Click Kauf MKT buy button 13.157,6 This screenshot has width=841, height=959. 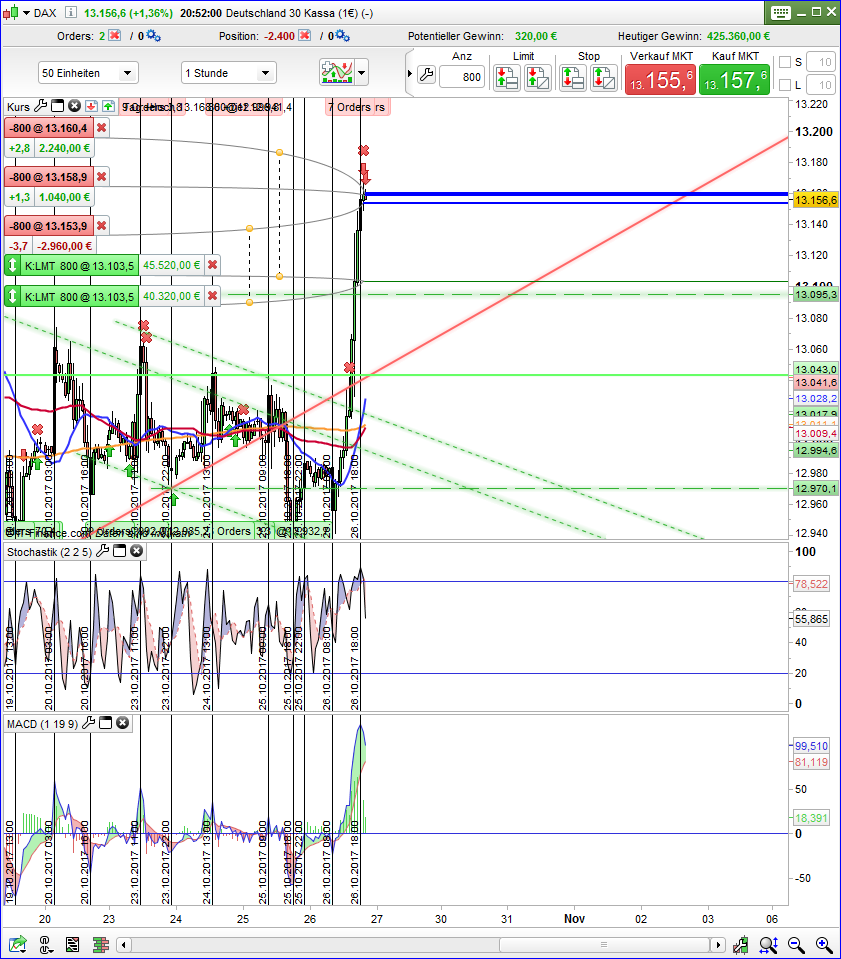click(734, 80)
